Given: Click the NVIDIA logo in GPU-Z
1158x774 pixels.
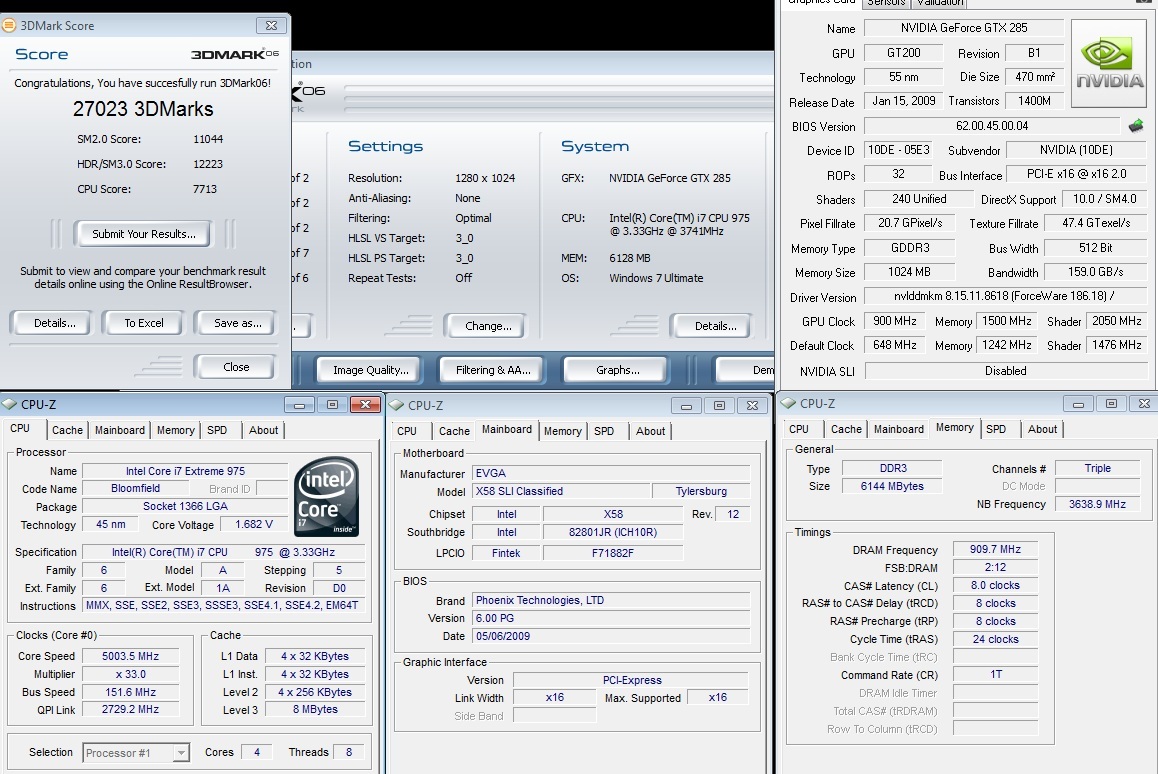Looking at the screenshot, I should (1109, 64).
